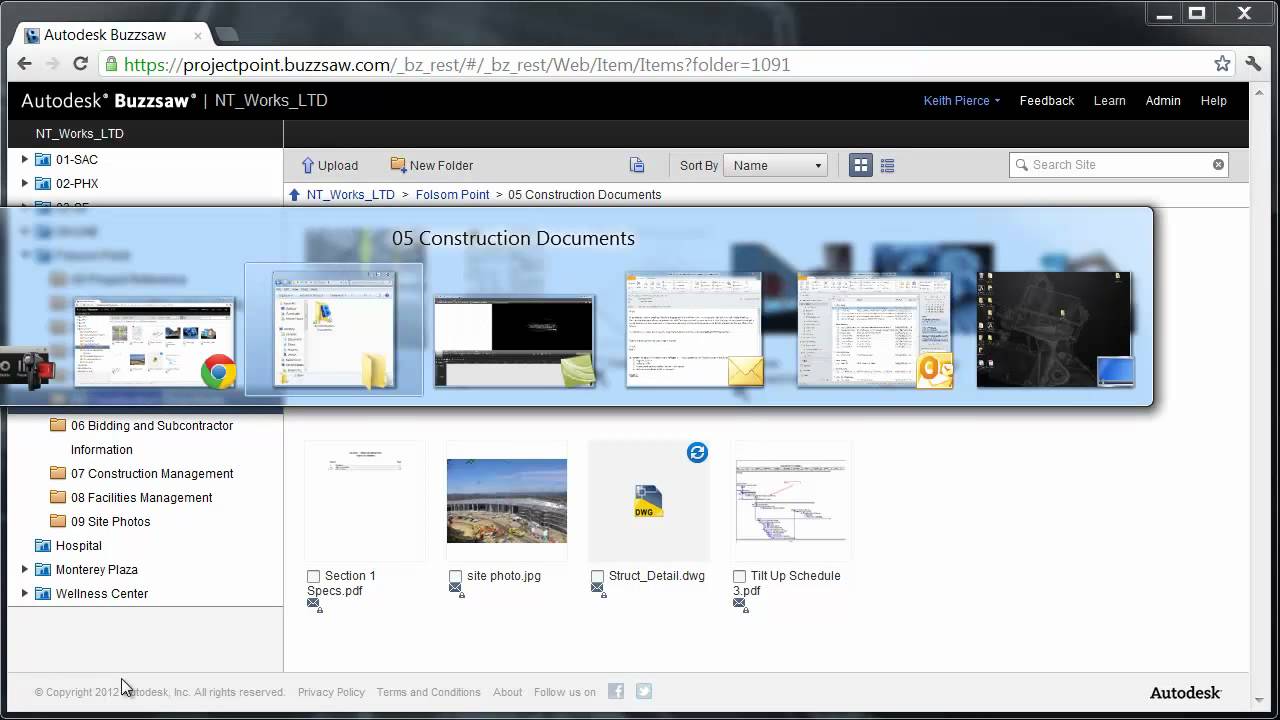Open the Admin menu item
Image resolution: width=1280 pixels, height=720 pixels.
click(1163, 100)
